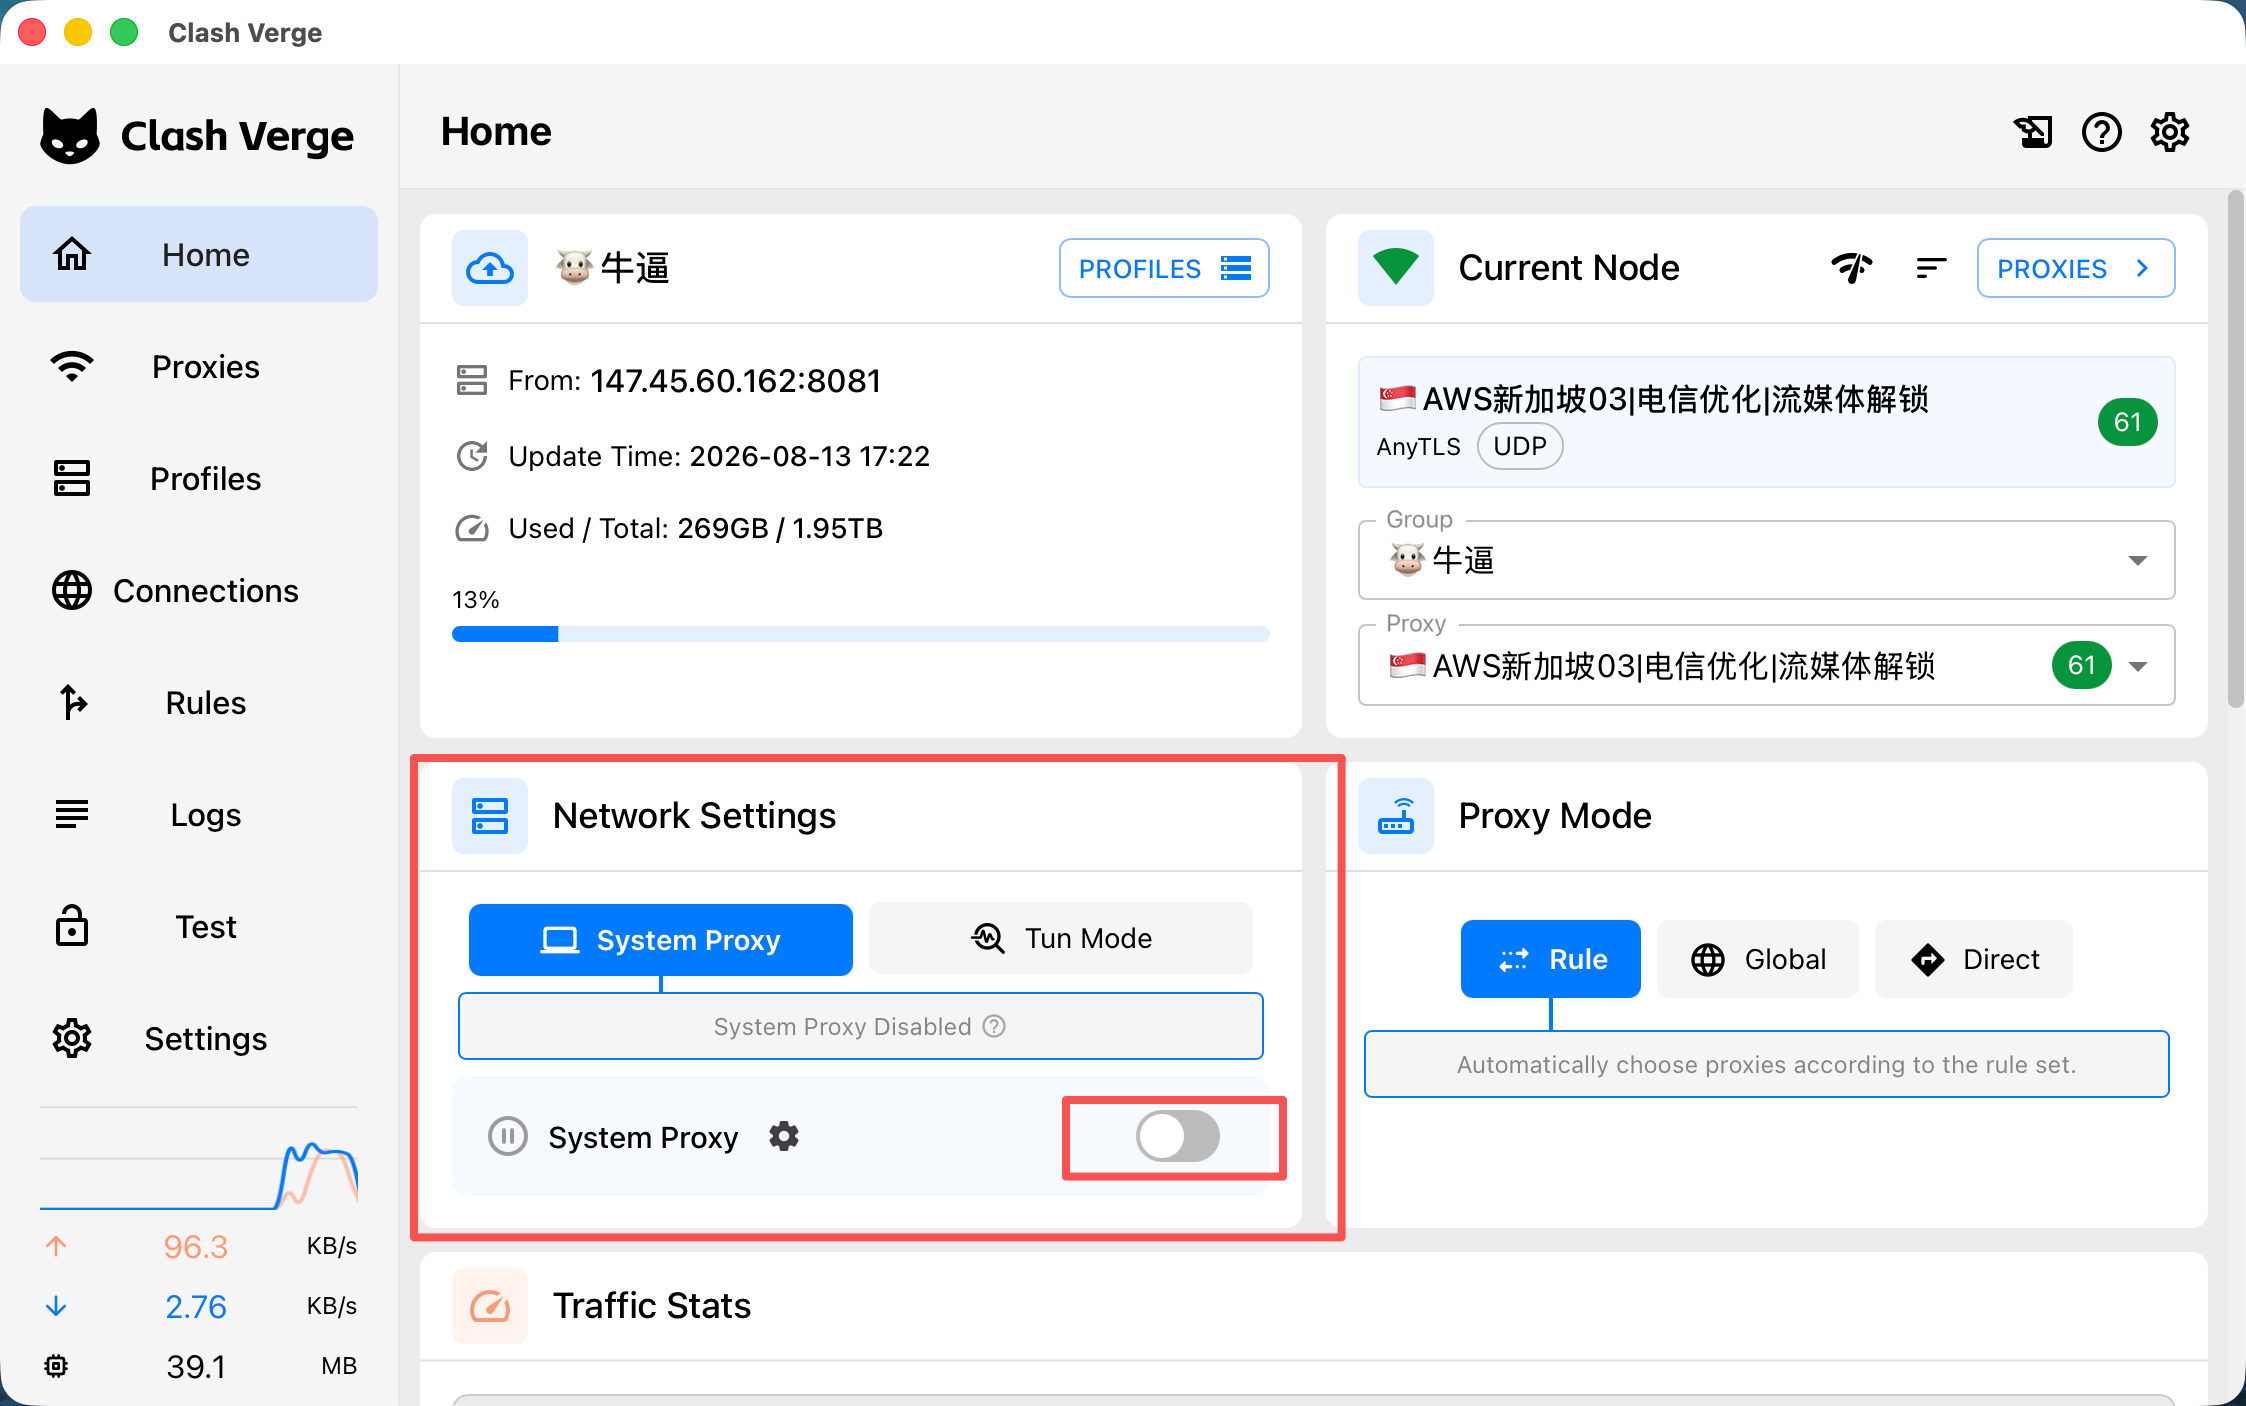The width and height of the screenshot is (2246, 1406).
Task: Click the System Proxy pause status icon
Action: (x=508, y=1136)
